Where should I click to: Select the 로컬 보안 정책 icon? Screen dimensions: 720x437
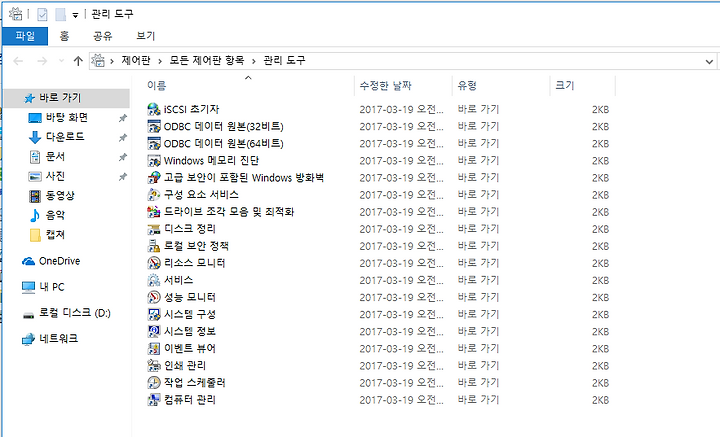153,246
